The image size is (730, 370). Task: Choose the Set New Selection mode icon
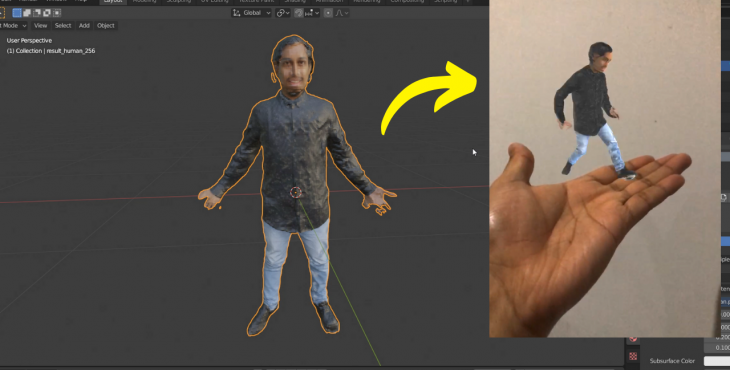(17, 13)
